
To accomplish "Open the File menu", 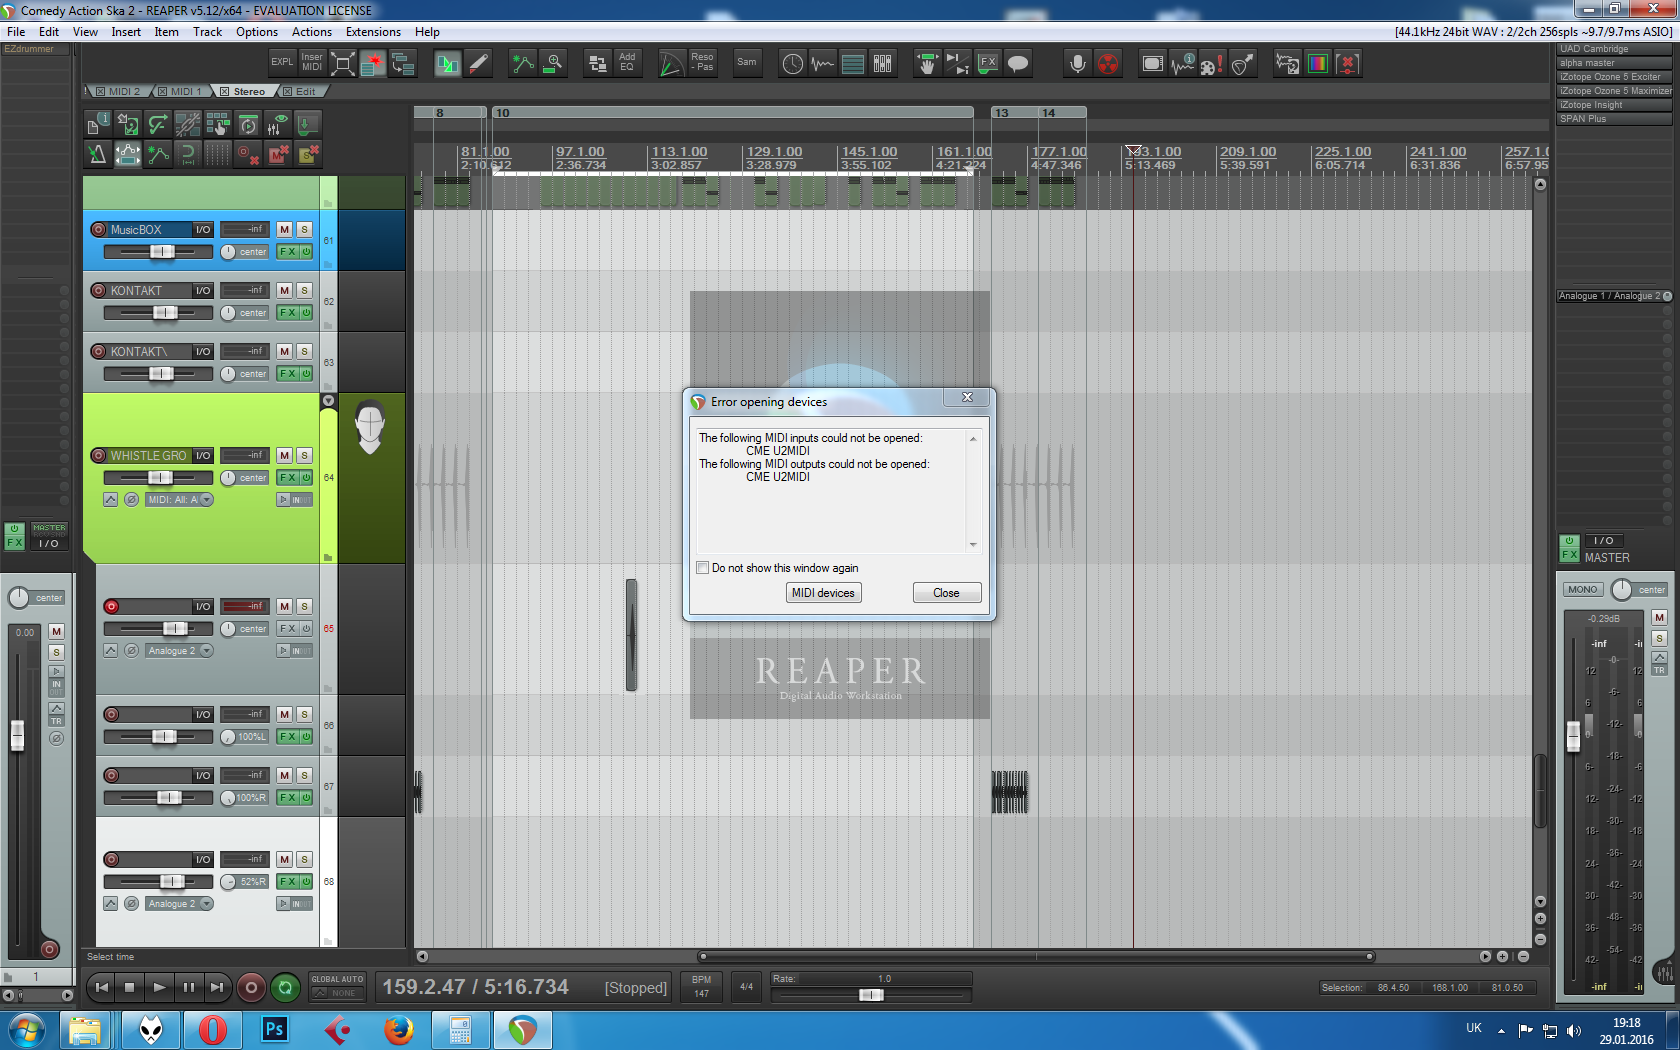I will (16, 32).
